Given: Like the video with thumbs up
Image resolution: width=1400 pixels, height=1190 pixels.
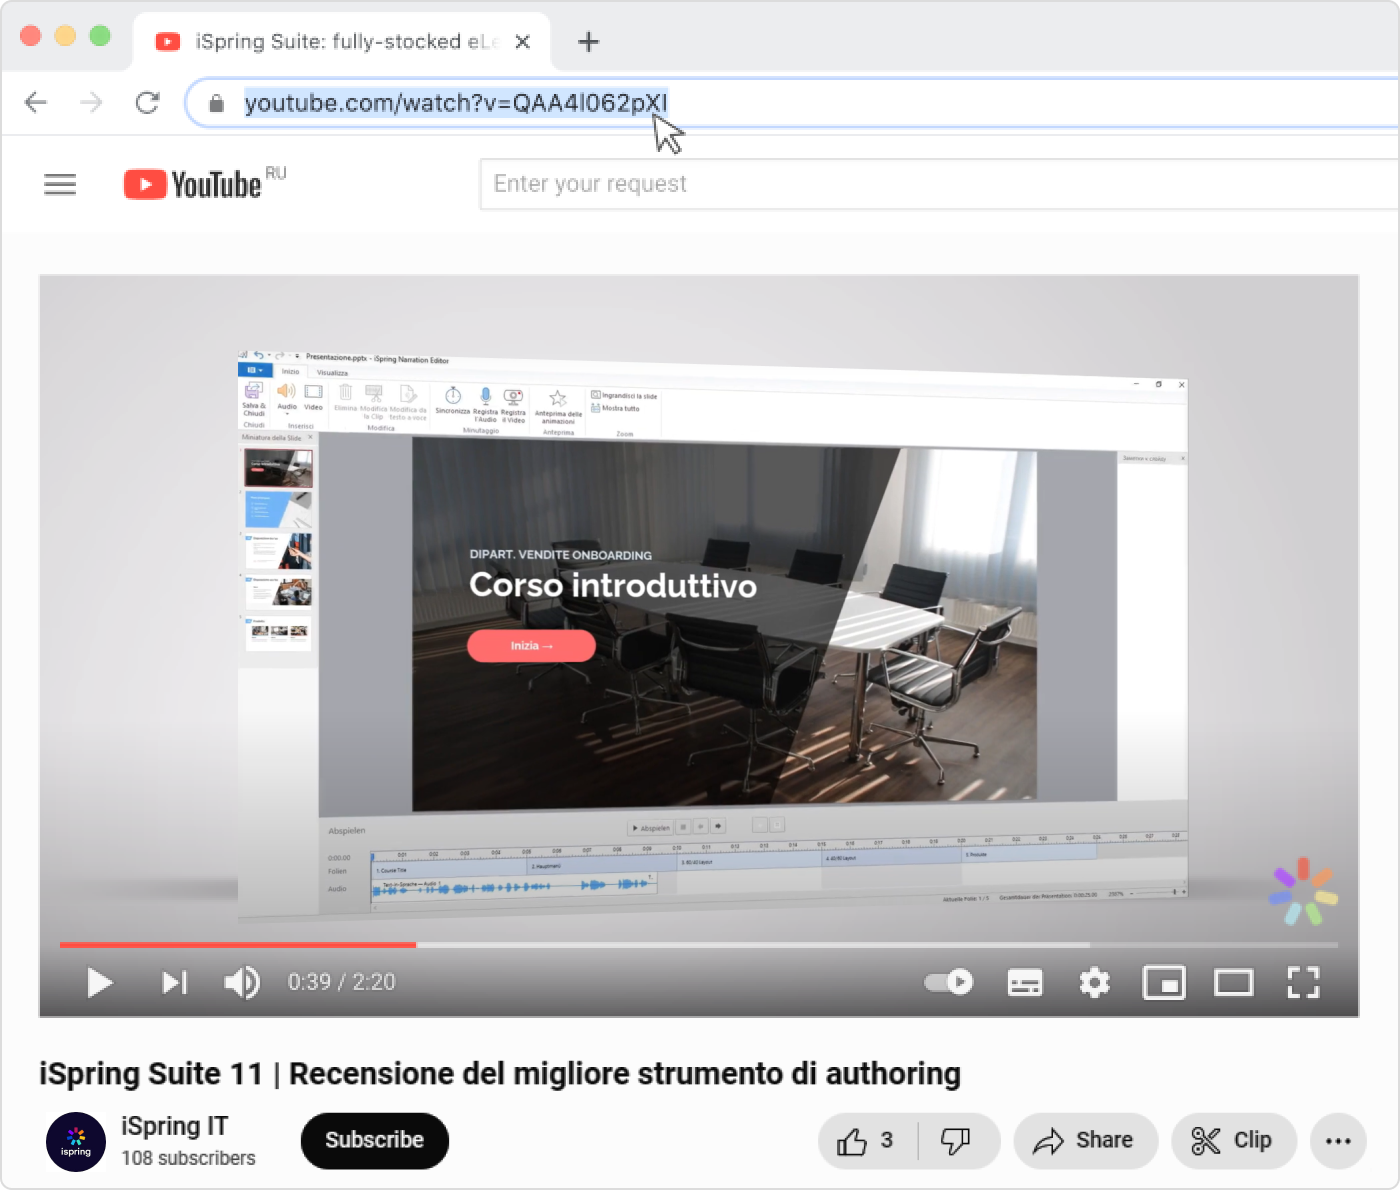Looking at the screenshot, I should (x=866, y=1141).
